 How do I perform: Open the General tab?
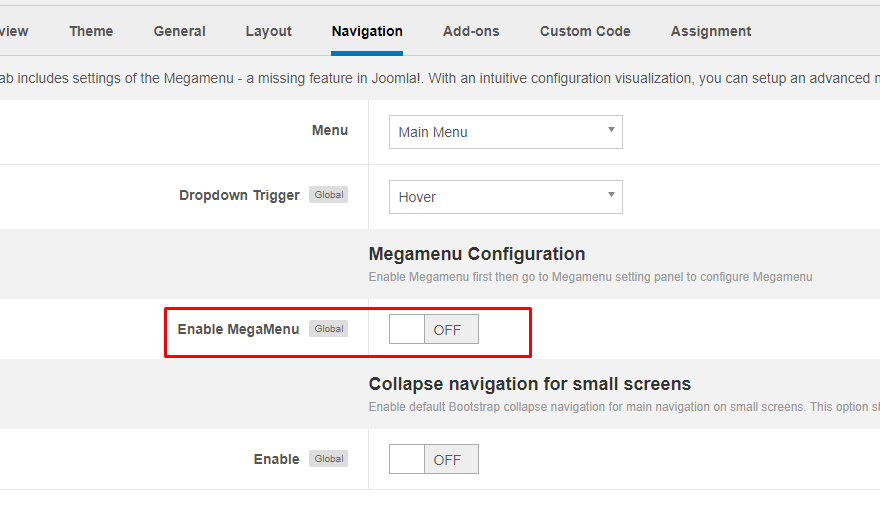click(179, 31)
